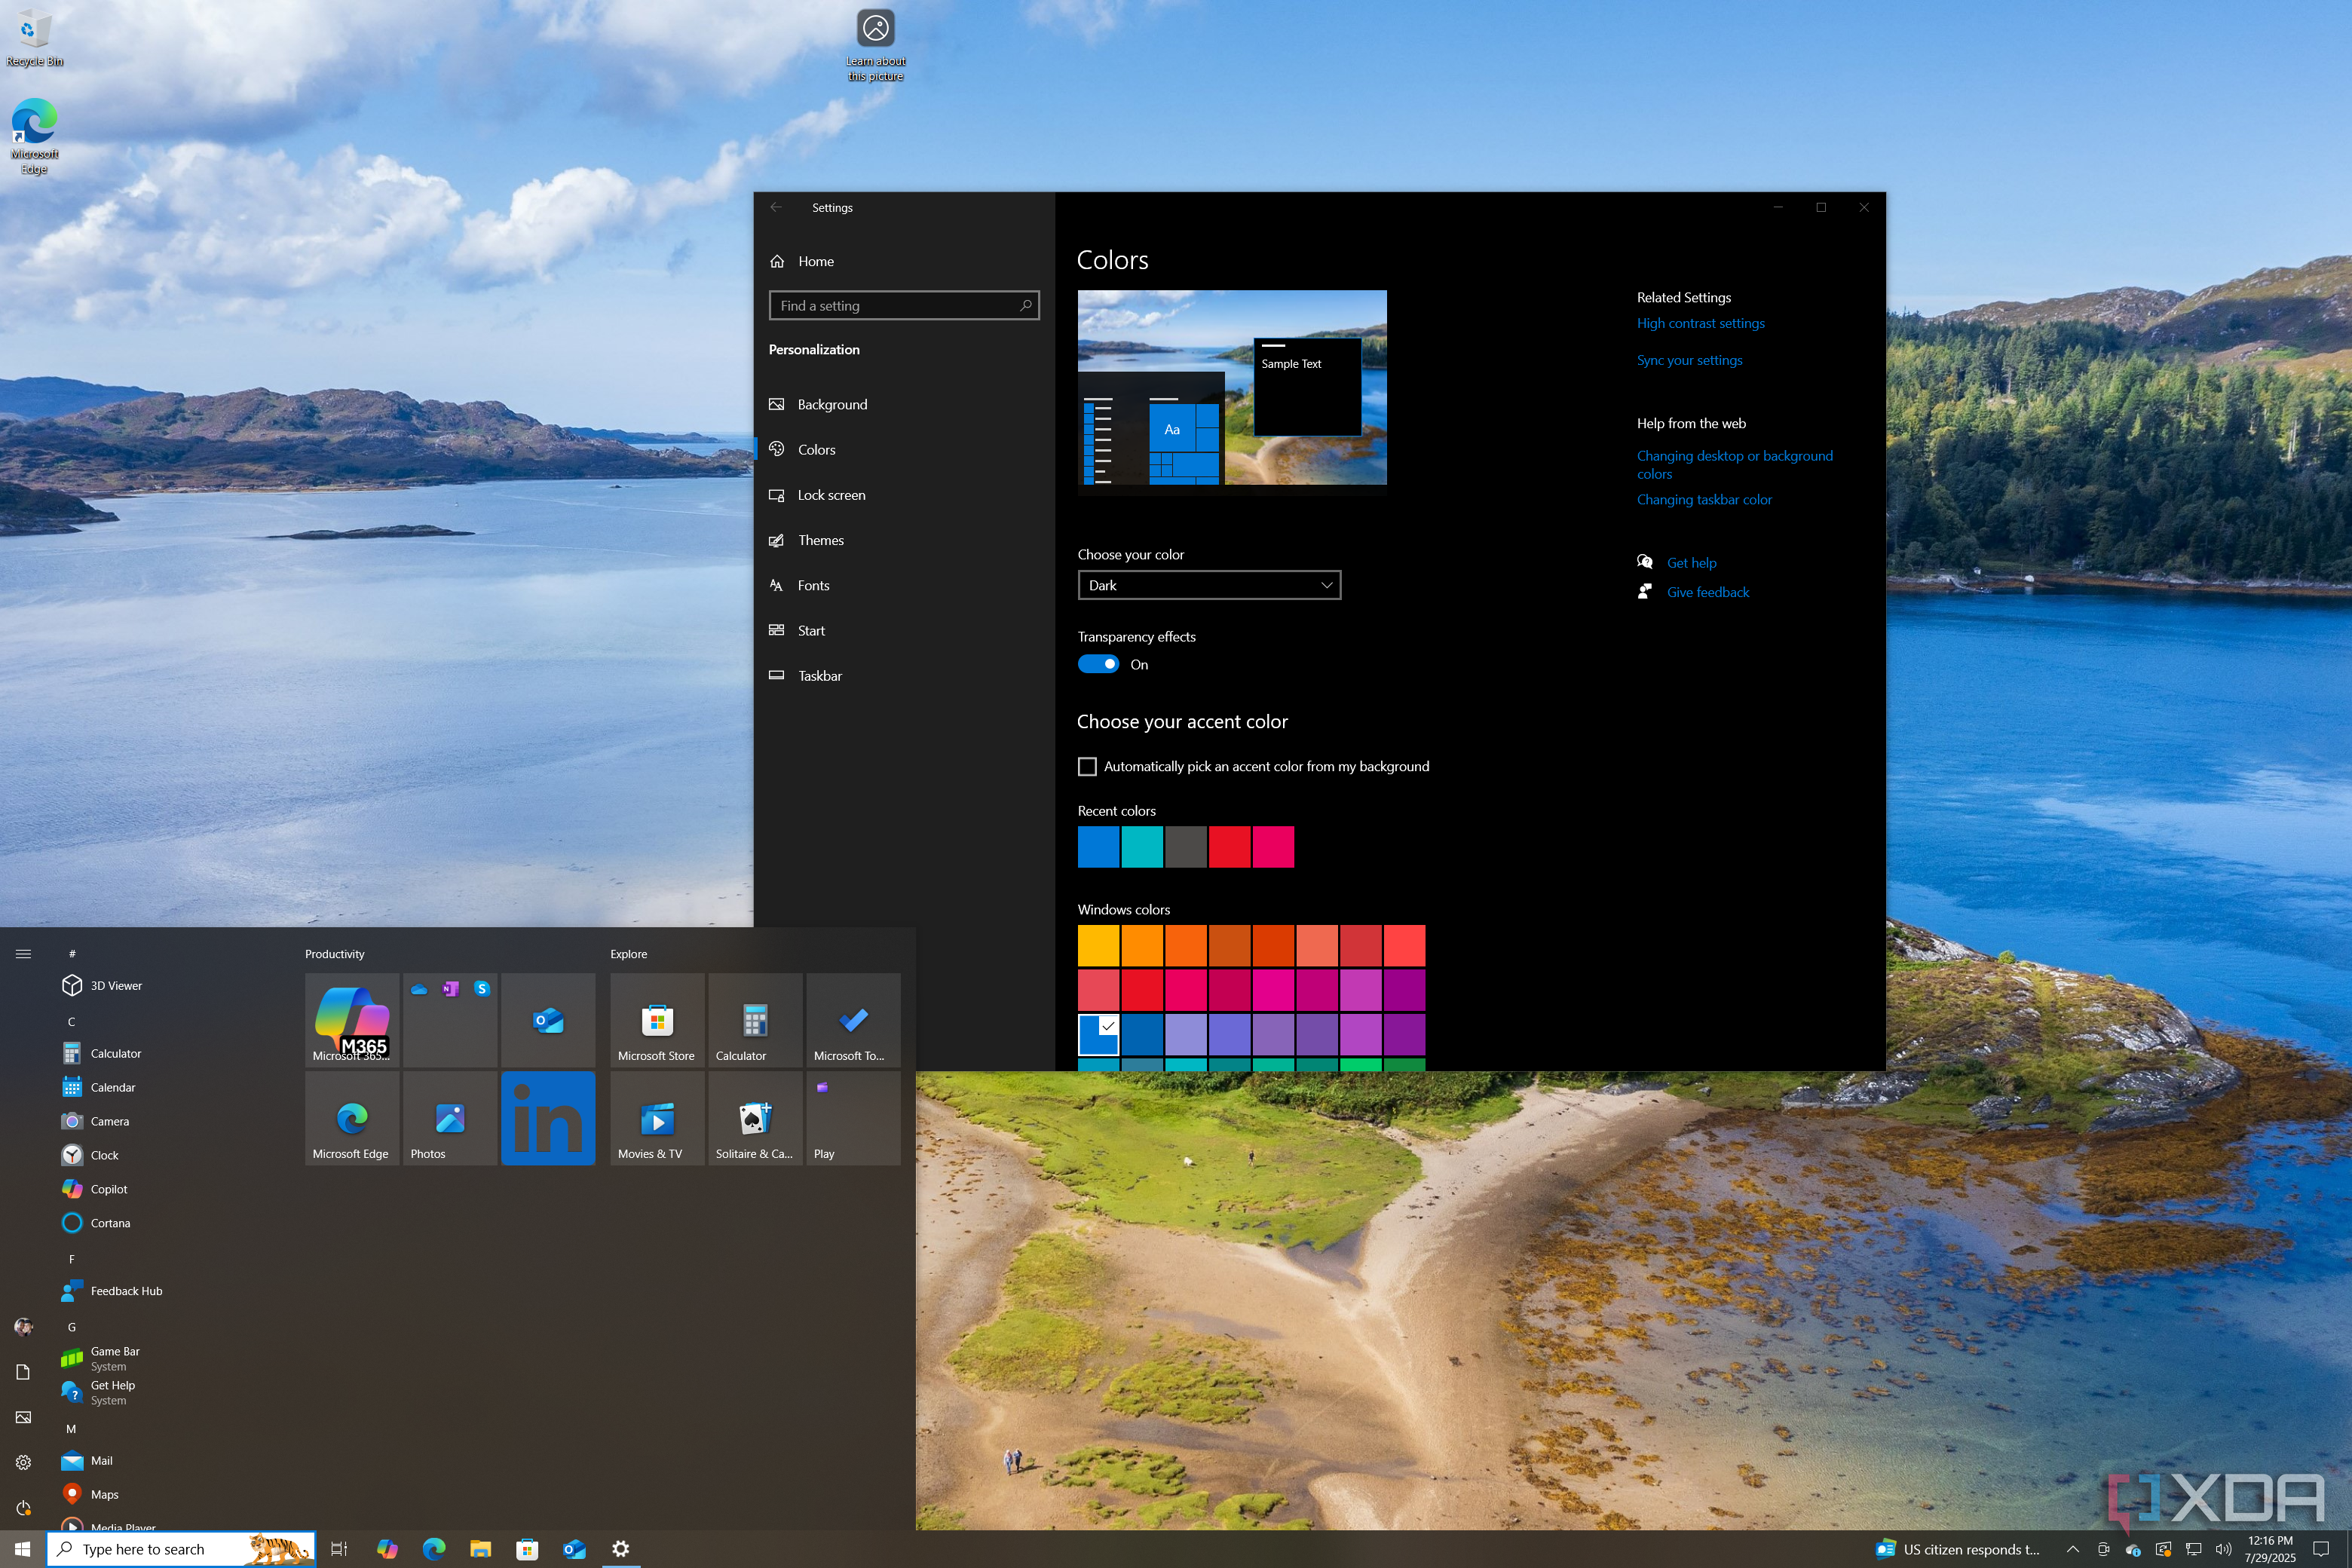This screenshot has width=2352, height=1568.
Task: Collapse Start menu hamburger expander
Action: 23,953
